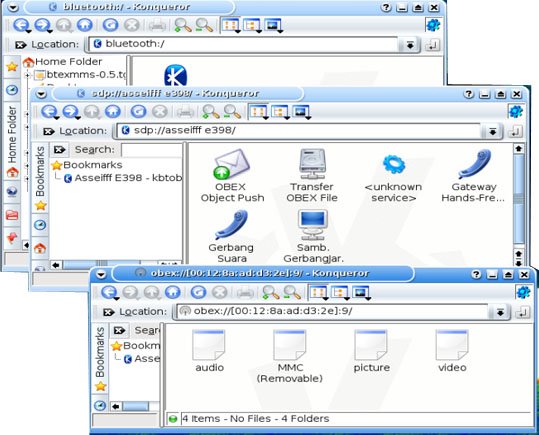The height and width of the screenshot is (435, 539).
Task: Click help button on obex:// title bar
Action: [x=476, y=274]
